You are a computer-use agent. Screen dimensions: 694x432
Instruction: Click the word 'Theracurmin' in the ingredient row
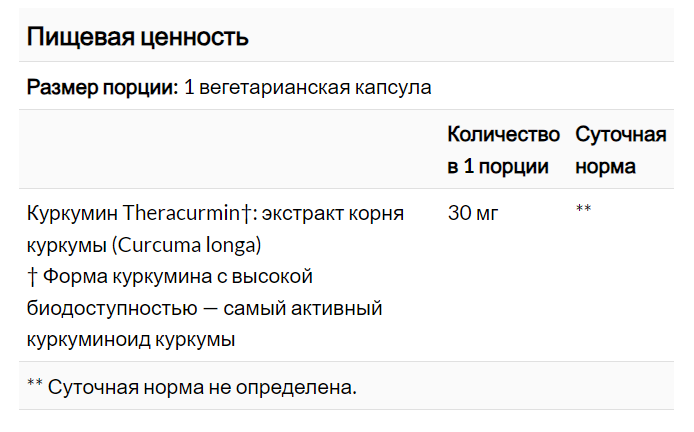[x=181, y=213]
